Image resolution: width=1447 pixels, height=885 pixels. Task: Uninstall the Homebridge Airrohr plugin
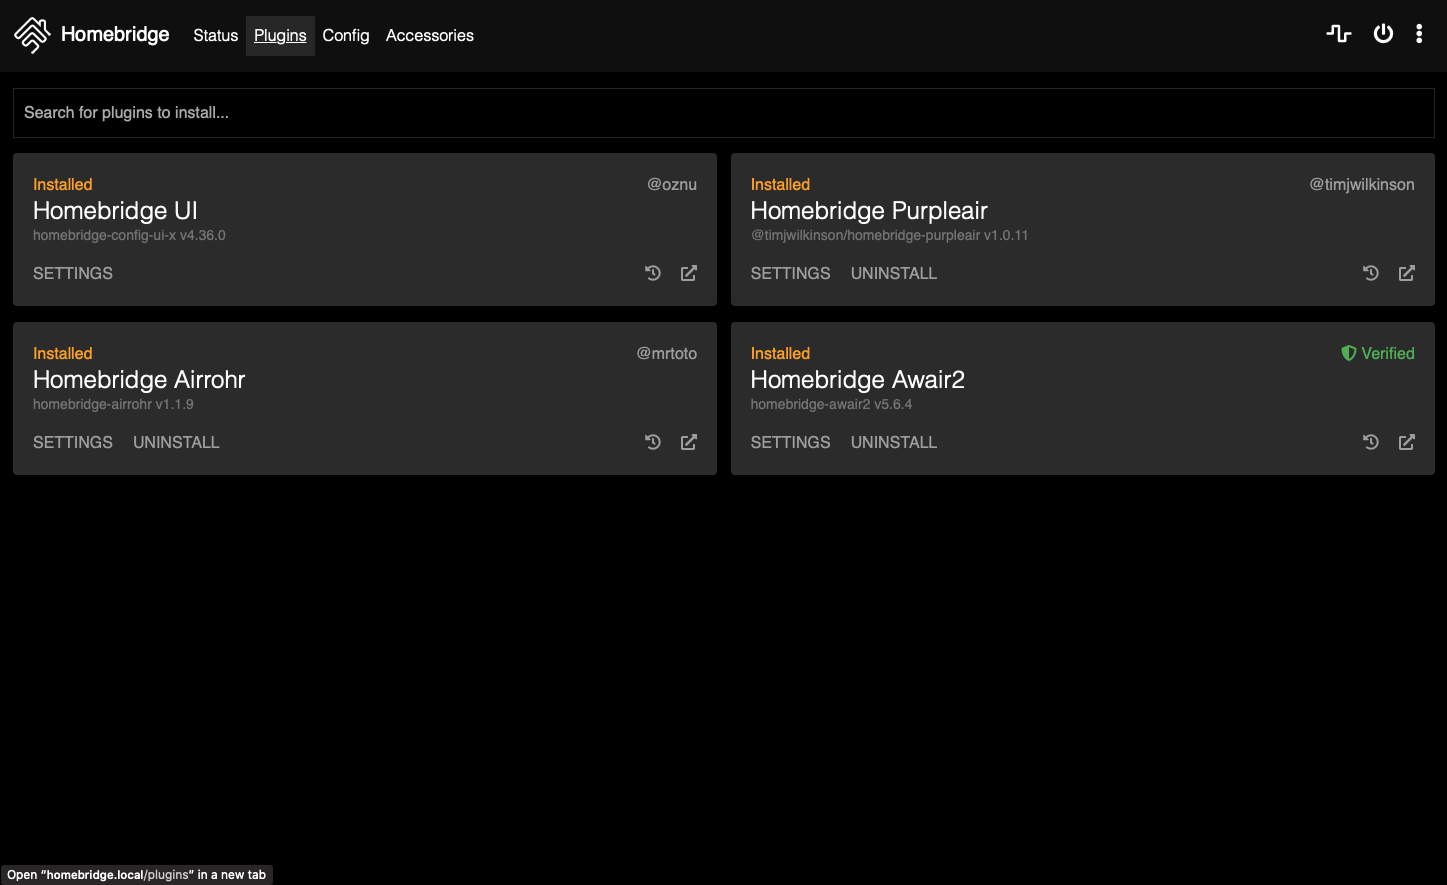[x=176, y=442]
